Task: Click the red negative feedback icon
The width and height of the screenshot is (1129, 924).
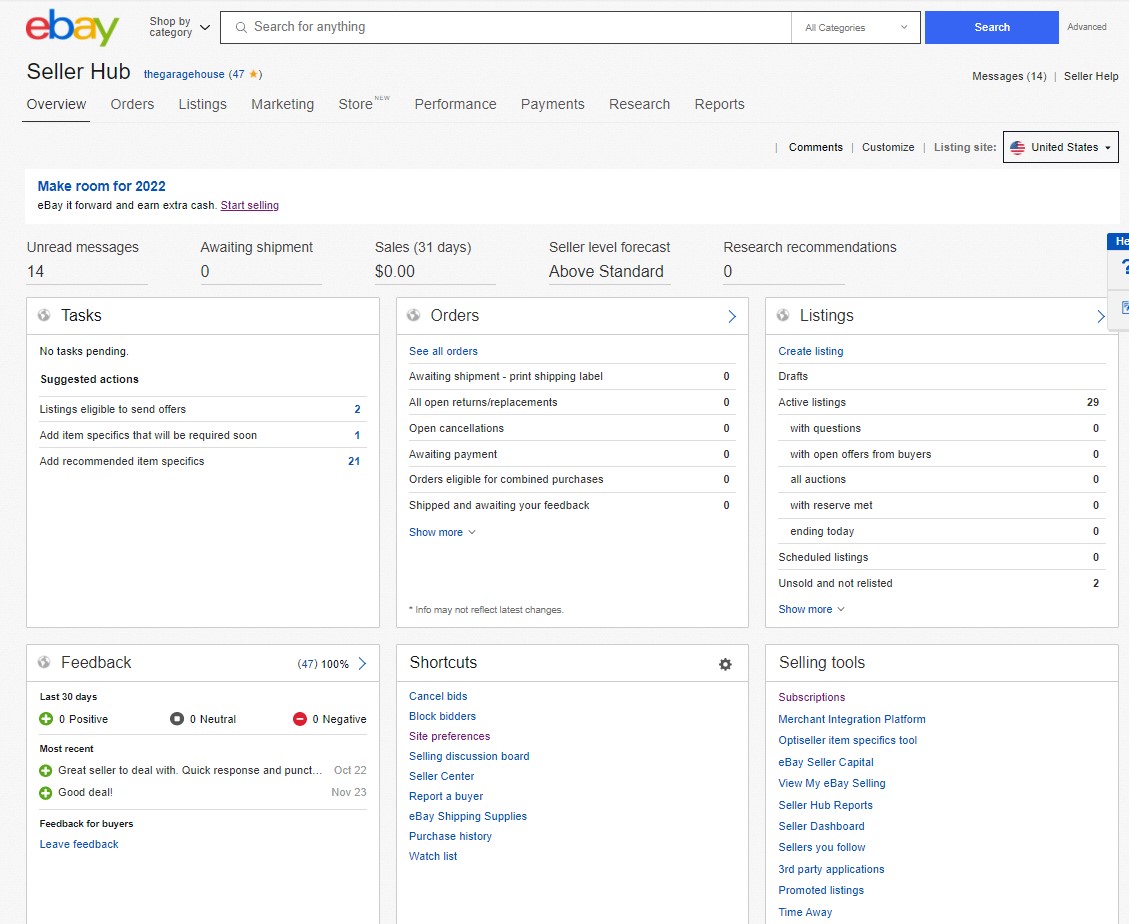Action: pyautogui.click(x=299, y=718)
